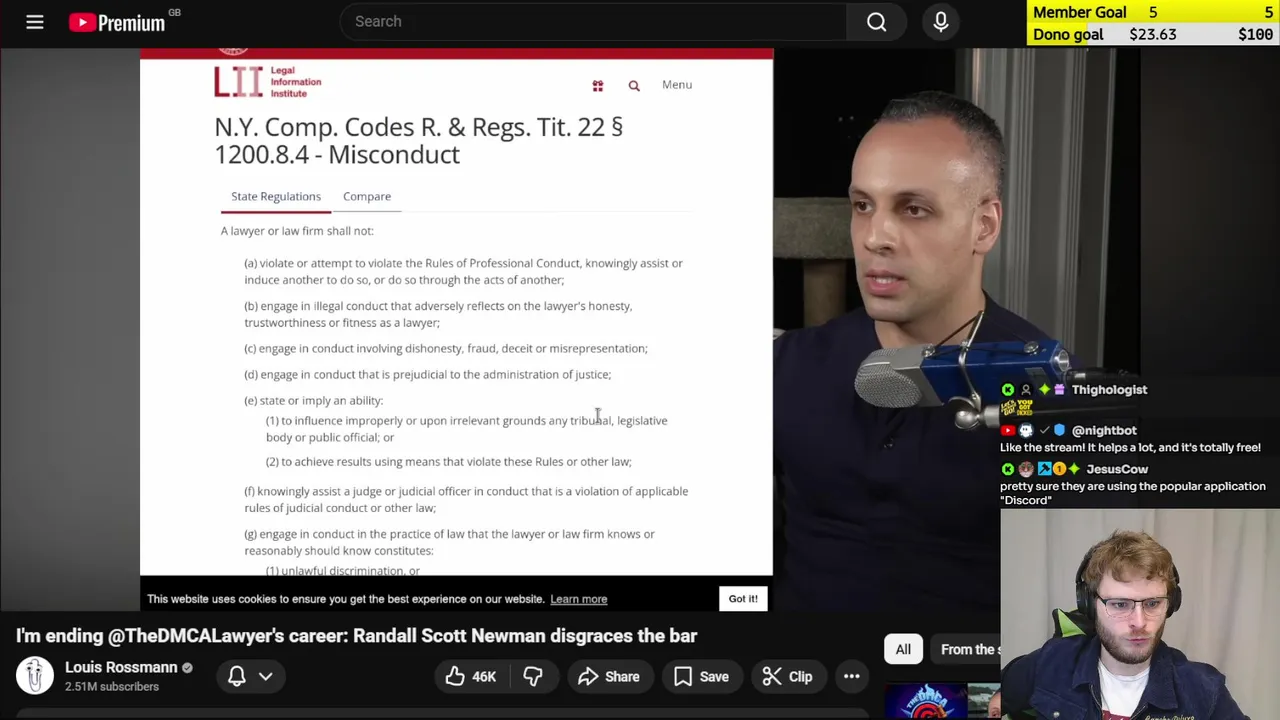Open Louis Rossmann channel avatar

pyautogui.click(x=34, y=676)
